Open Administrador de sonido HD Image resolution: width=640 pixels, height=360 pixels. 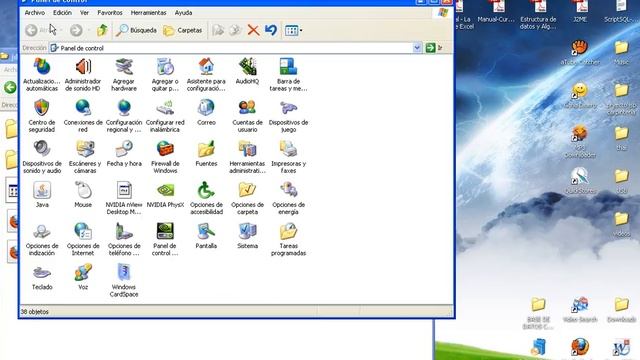[x=83, y=74]
